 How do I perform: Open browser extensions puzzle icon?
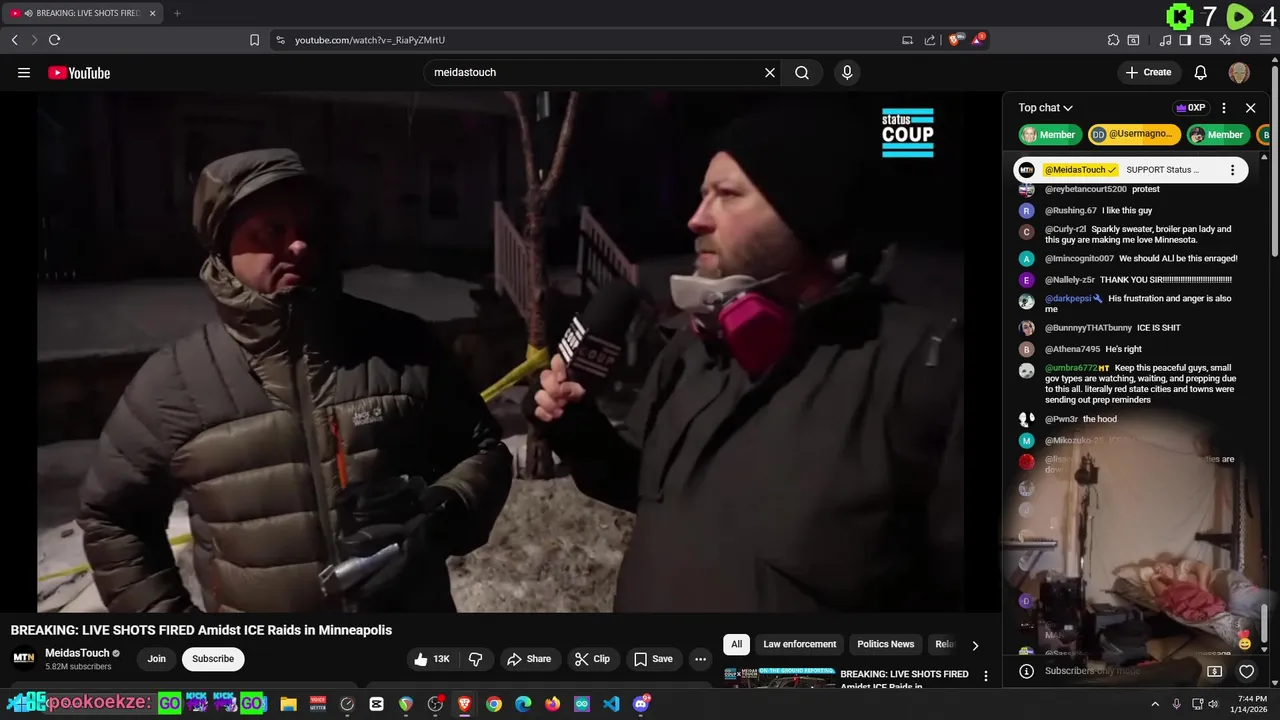pos(1113,40)
